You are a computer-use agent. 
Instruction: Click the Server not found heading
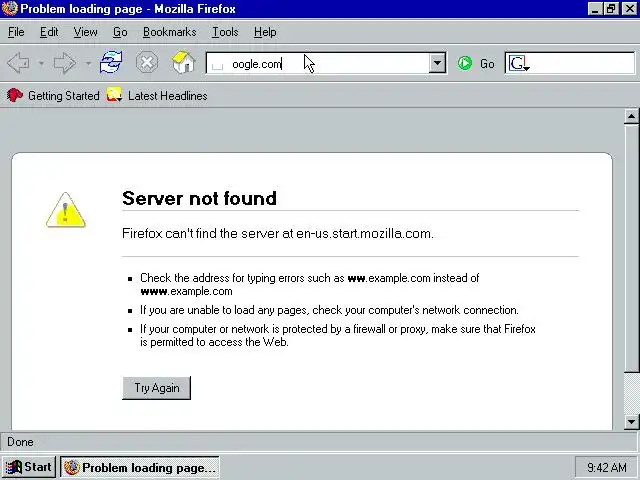(199, 198)
